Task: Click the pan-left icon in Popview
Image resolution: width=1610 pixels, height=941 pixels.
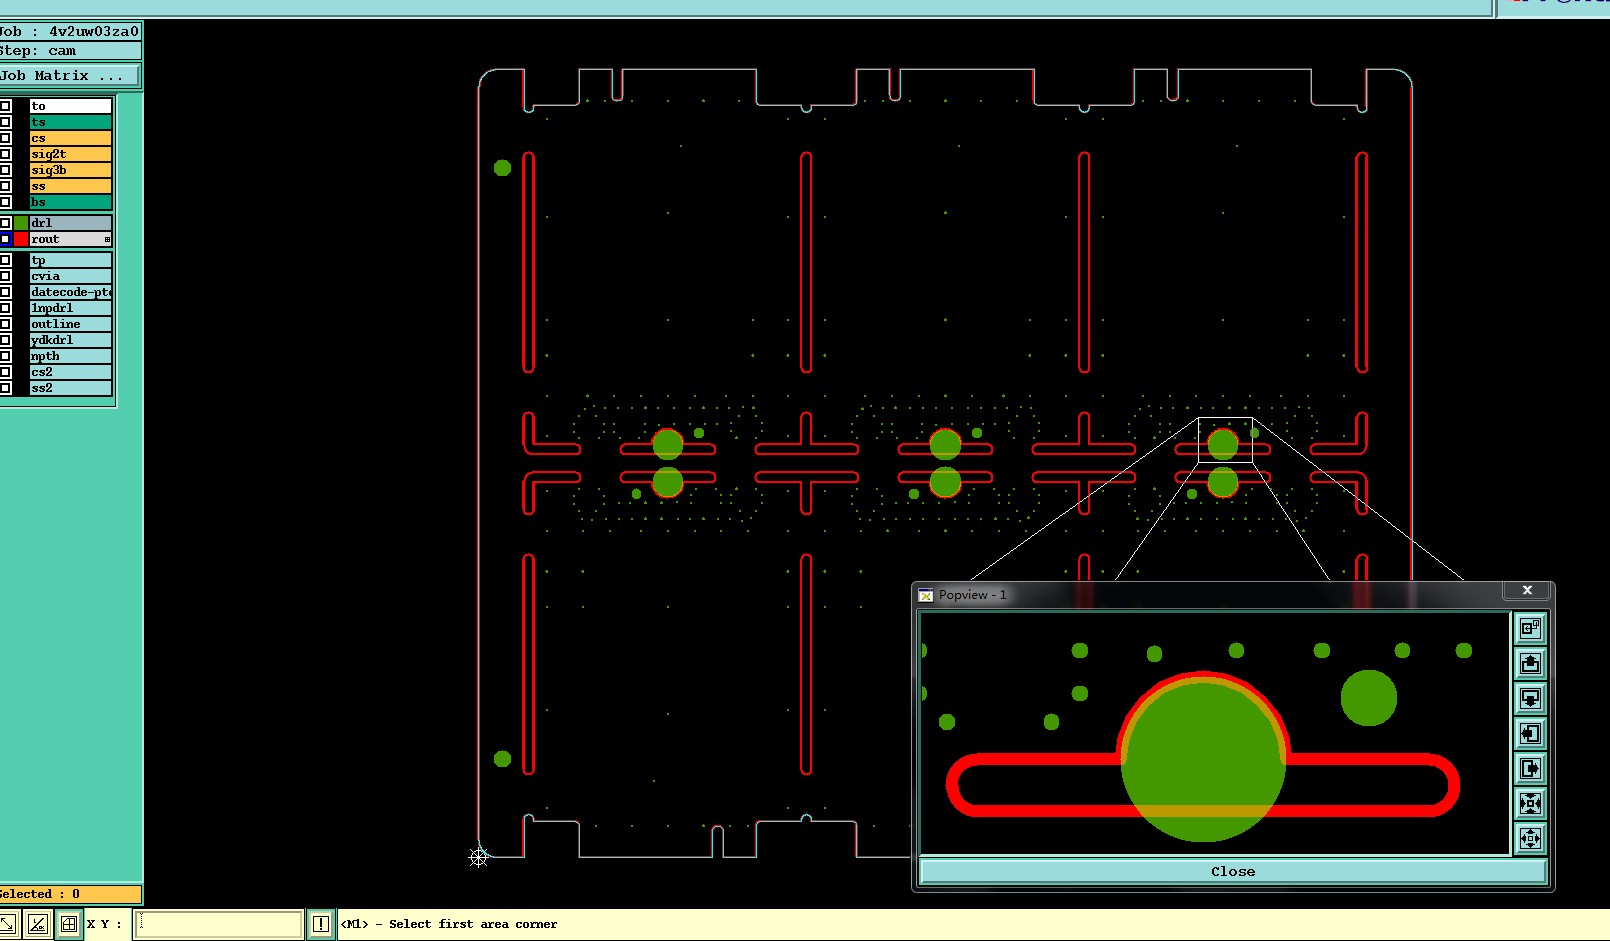Action: tap(1530, 734)
